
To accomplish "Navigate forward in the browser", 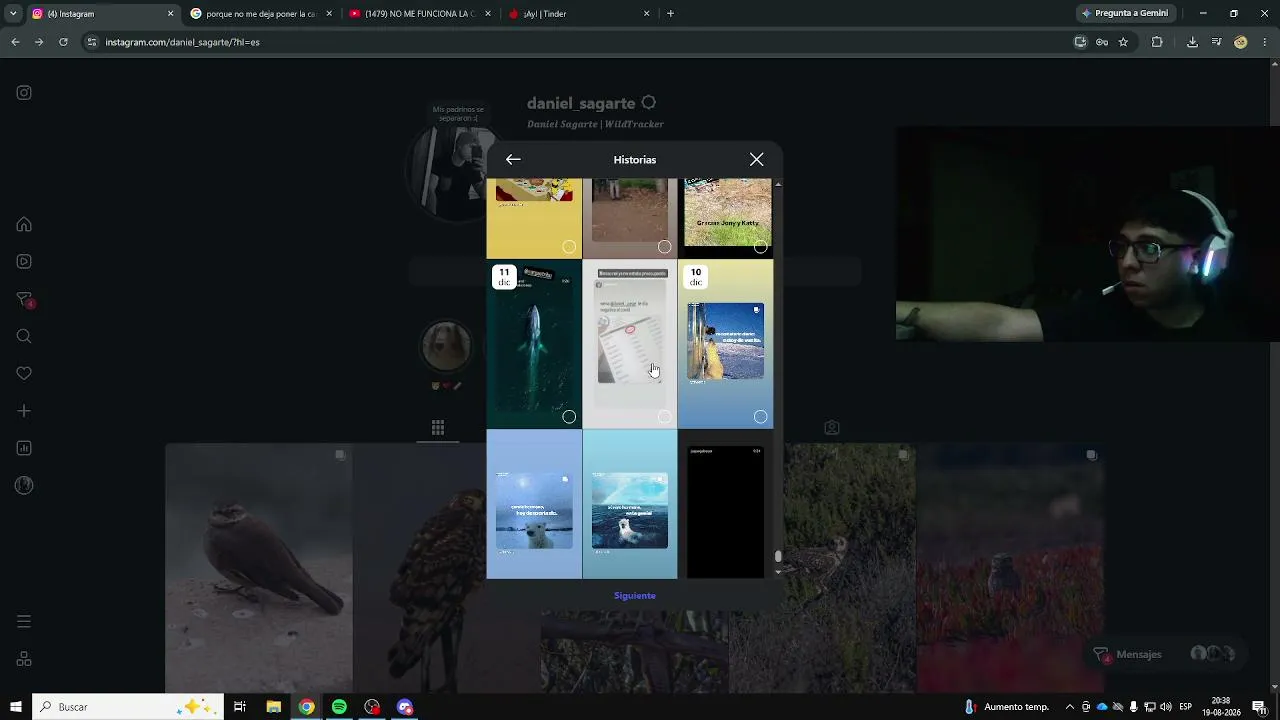I will 39,42.
